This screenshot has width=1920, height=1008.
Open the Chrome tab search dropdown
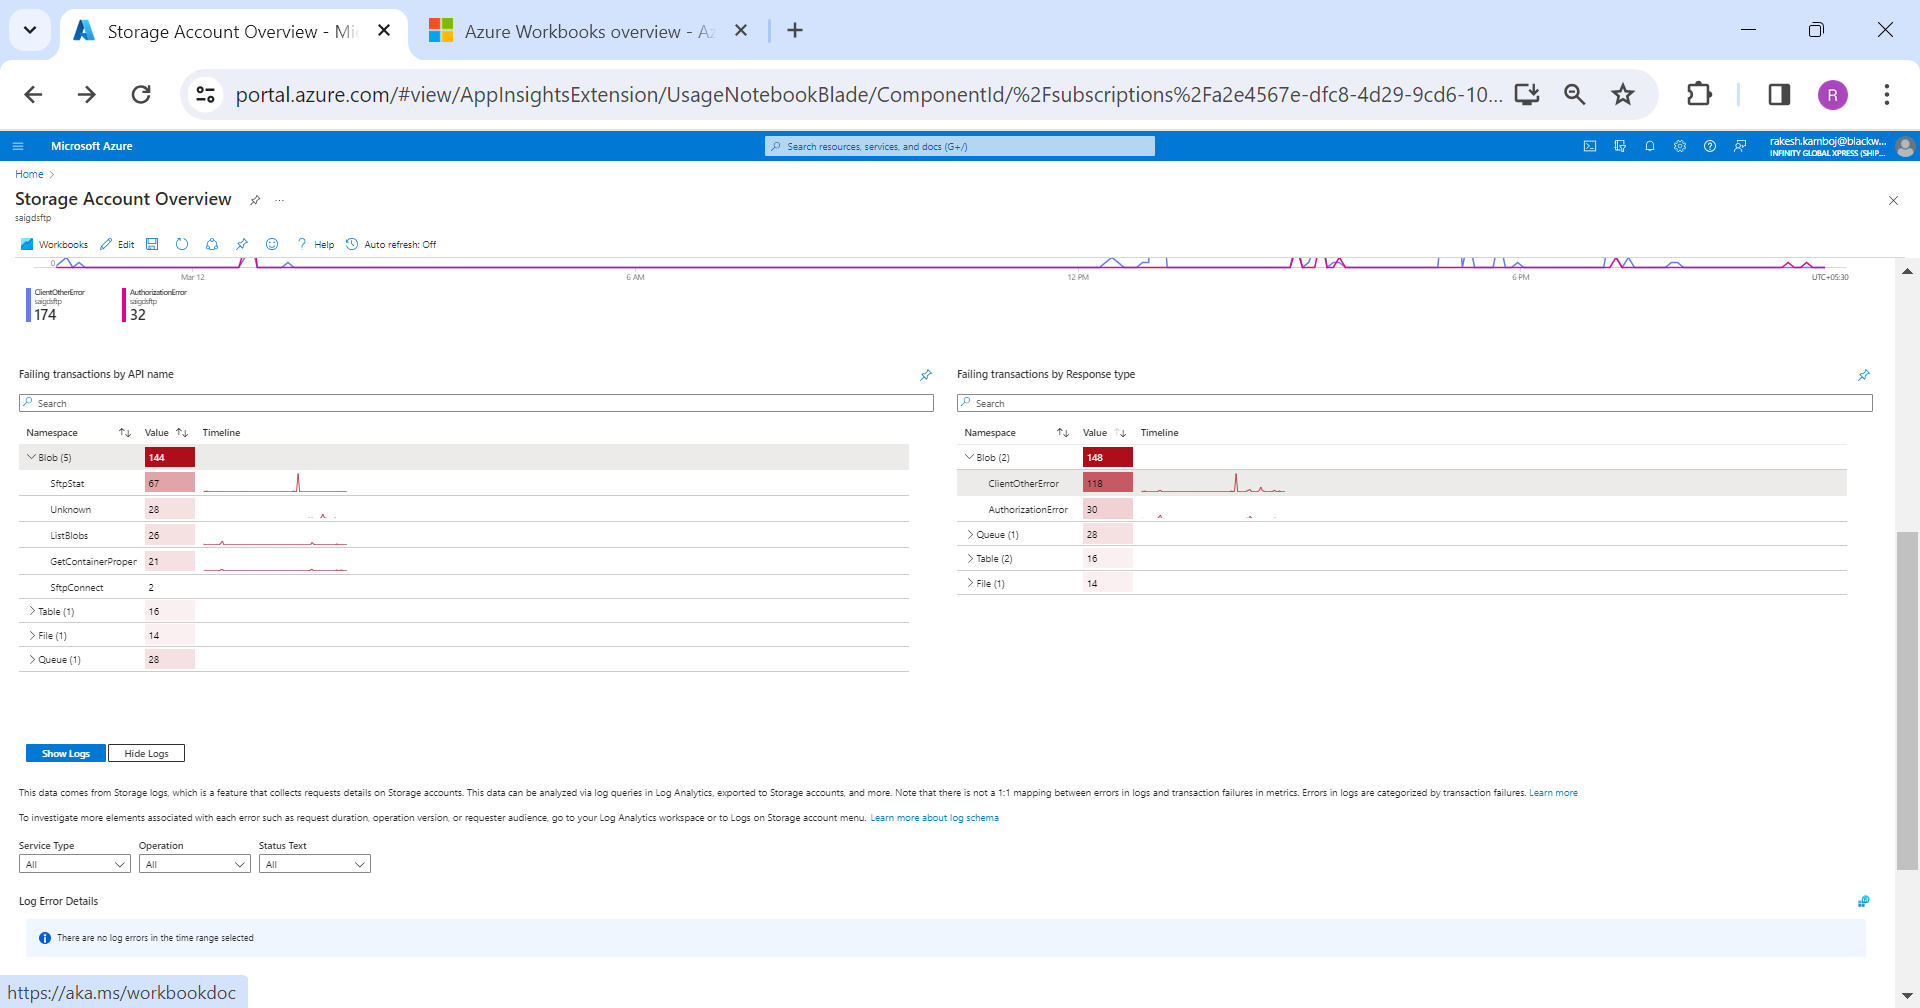tap(30, 30)
